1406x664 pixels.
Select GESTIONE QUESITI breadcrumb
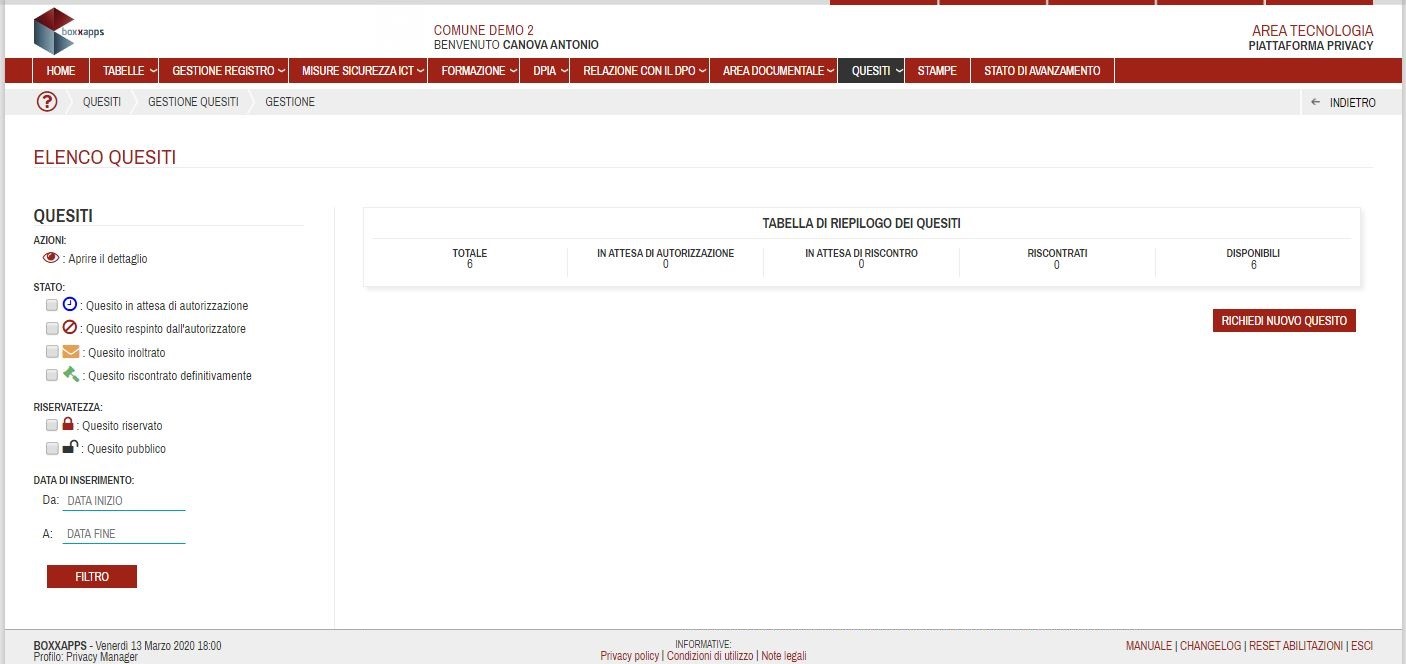click(193, 102)
